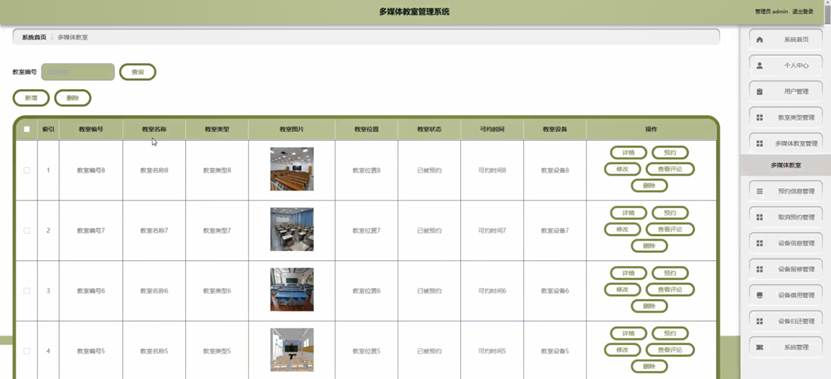This screenshot has height=379, width=831.
Task: Expand the 设备信息管理 sidebar menu
Action: pos(786,243)
